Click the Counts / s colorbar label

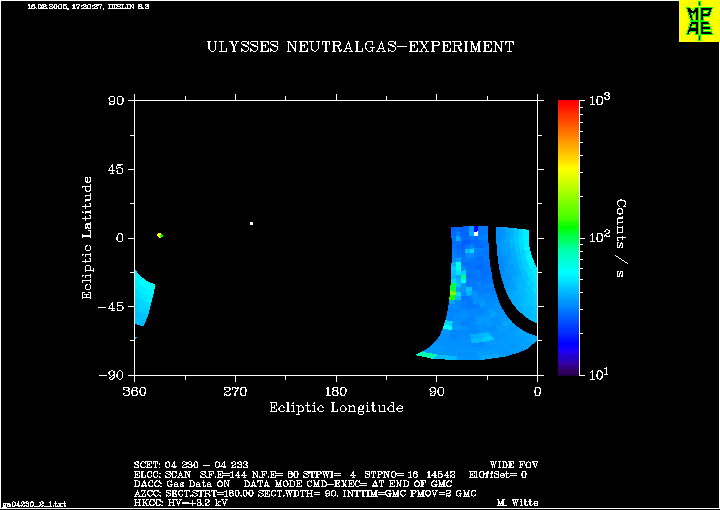coord(620,238)
